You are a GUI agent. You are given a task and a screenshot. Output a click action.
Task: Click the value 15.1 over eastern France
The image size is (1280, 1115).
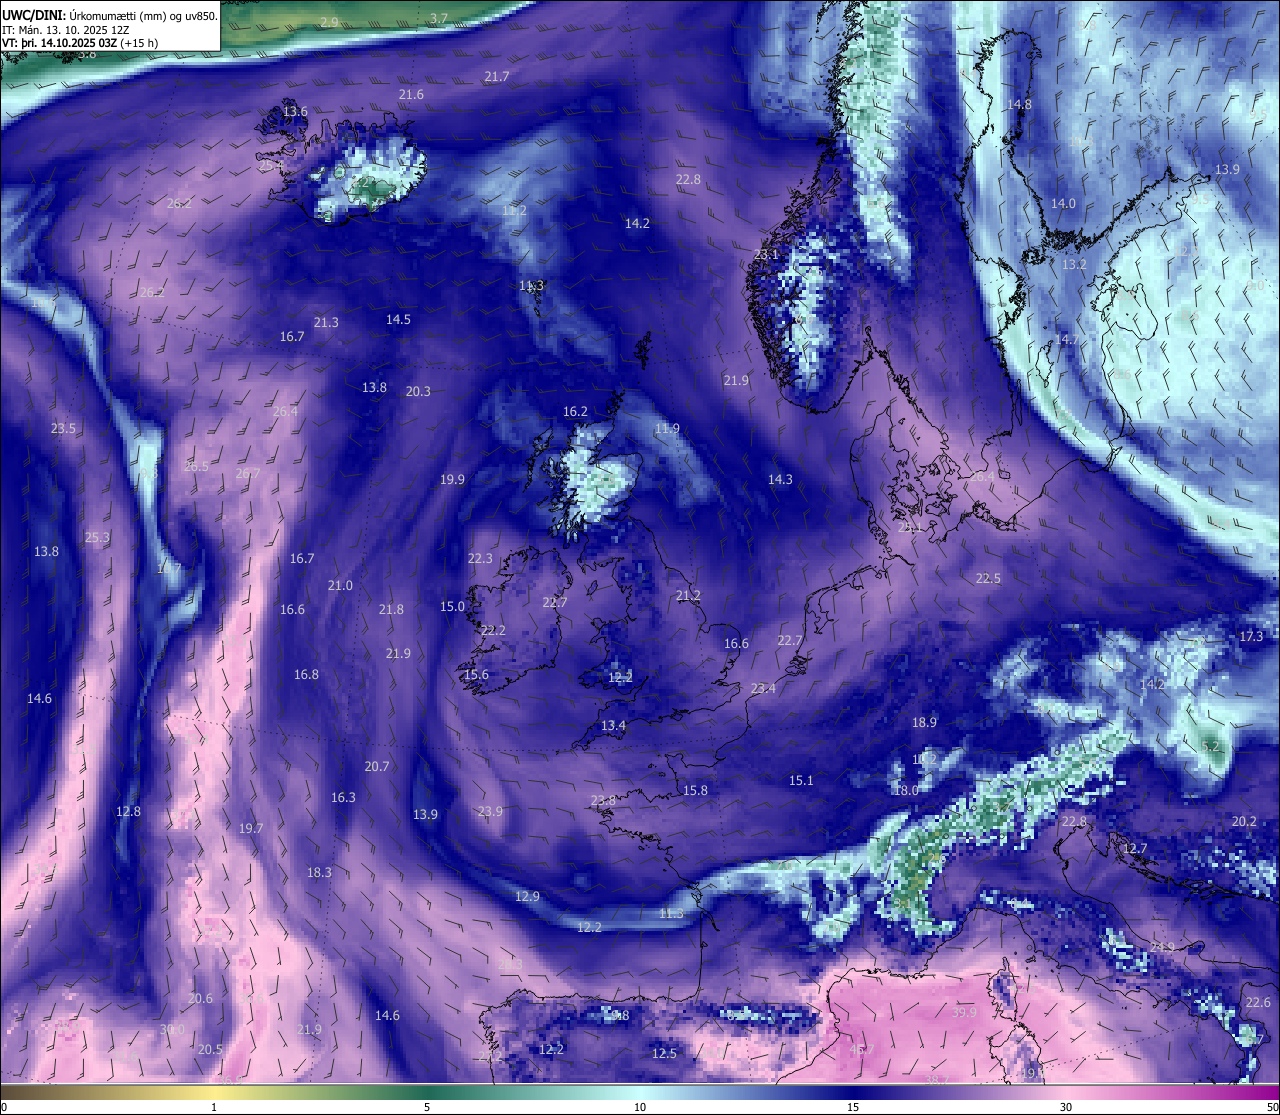pos(801,780)
